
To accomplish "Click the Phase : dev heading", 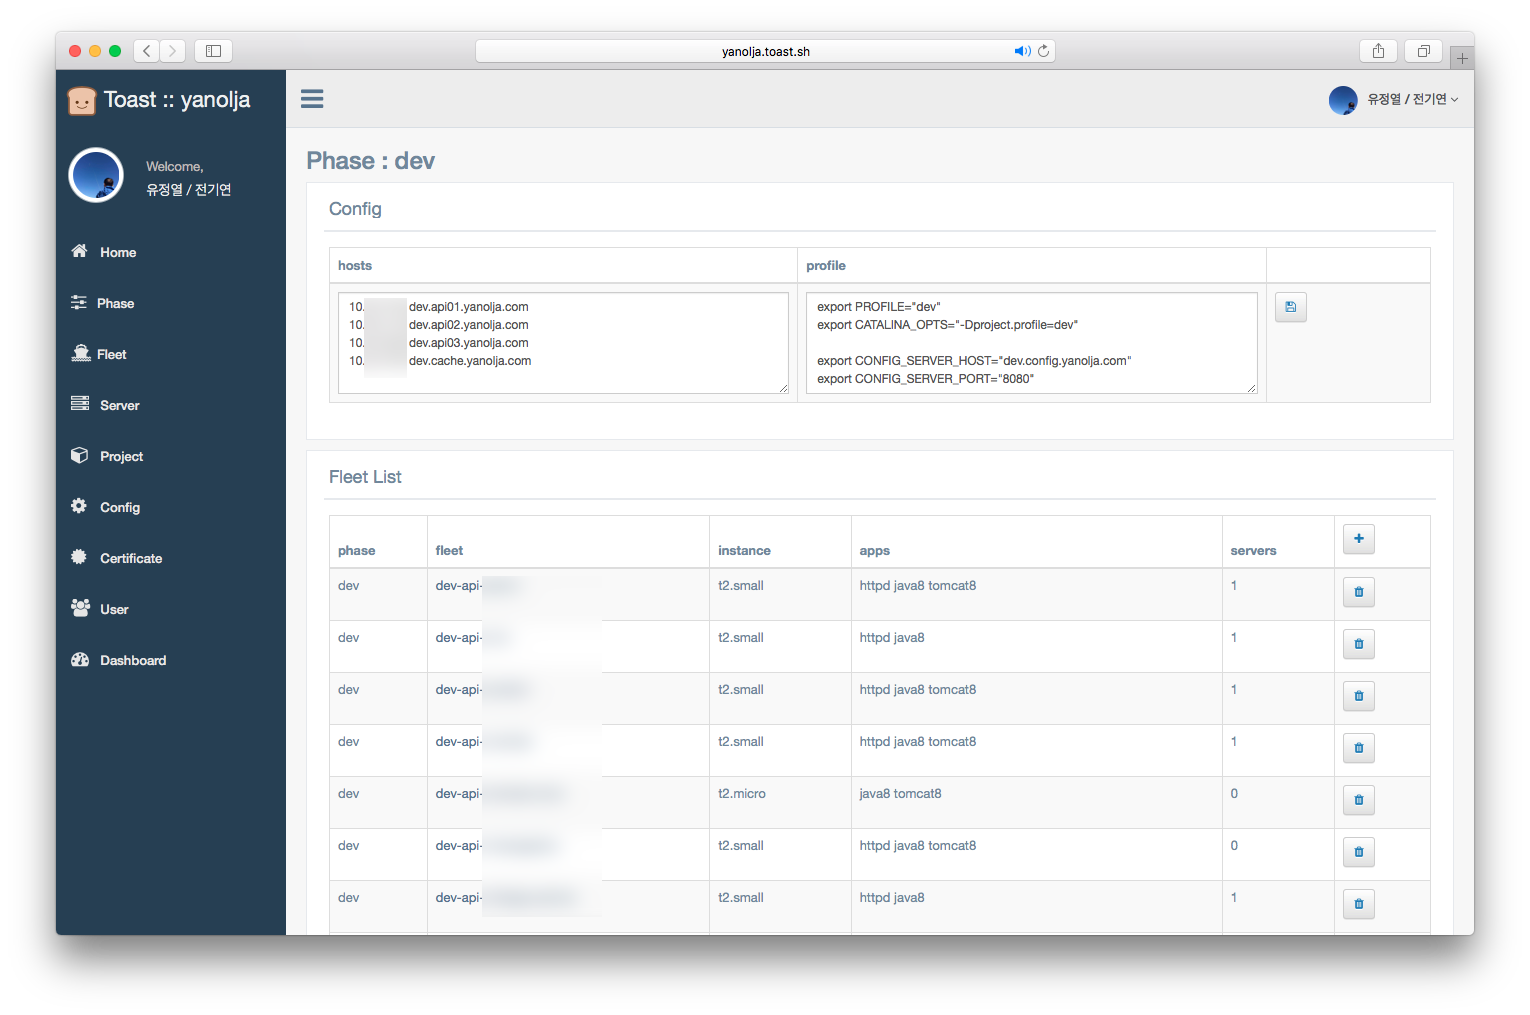I will 370,161.
